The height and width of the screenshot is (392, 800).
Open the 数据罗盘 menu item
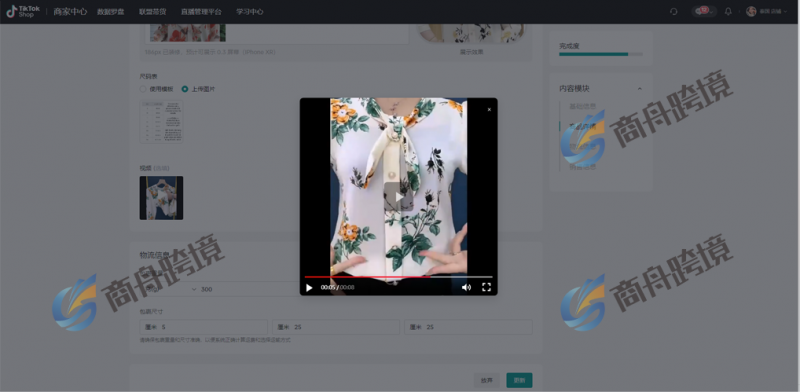(111, 11)
